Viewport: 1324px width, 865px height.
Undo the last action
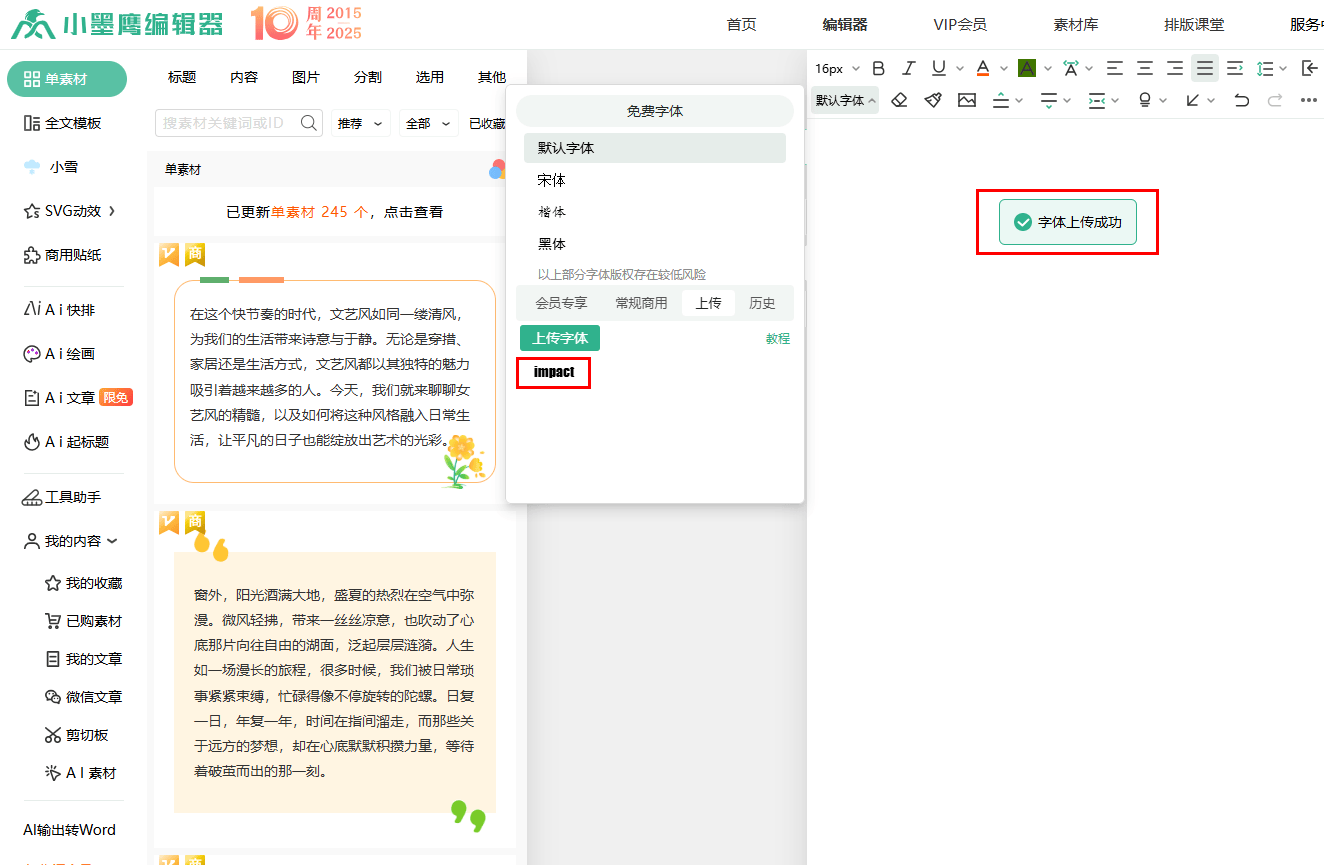pos(1241,100)
